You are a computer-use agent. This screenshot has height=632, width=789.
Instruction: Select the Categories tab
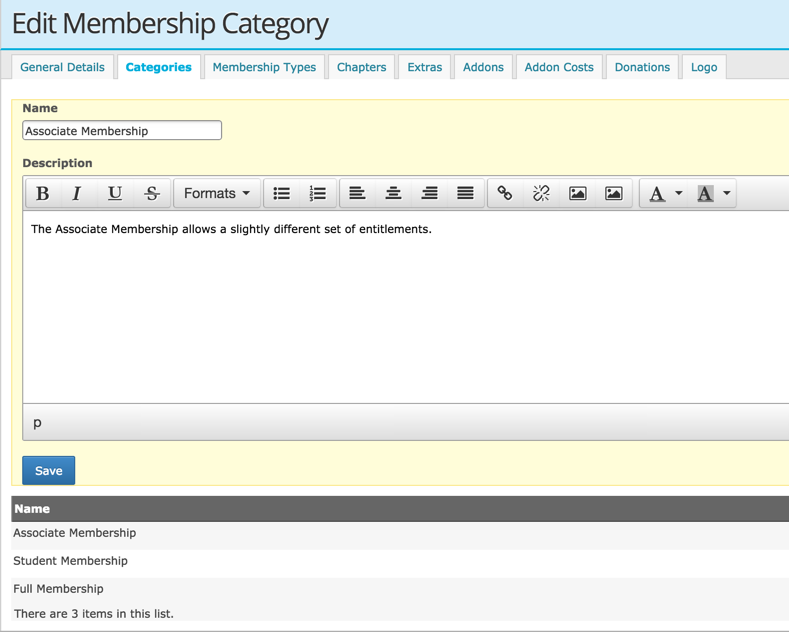pyautogui.click(x=159, y=67)
